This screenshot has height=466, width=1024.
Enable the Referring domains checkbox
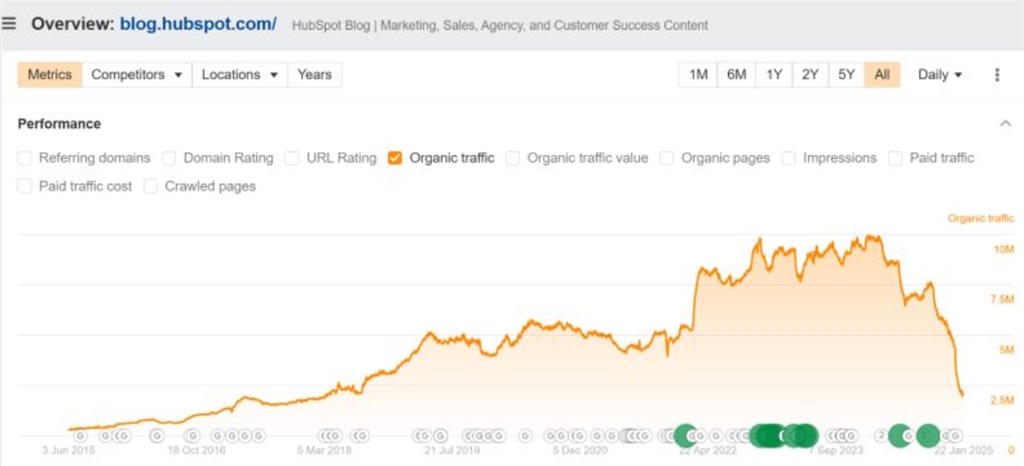click(25, 158)
